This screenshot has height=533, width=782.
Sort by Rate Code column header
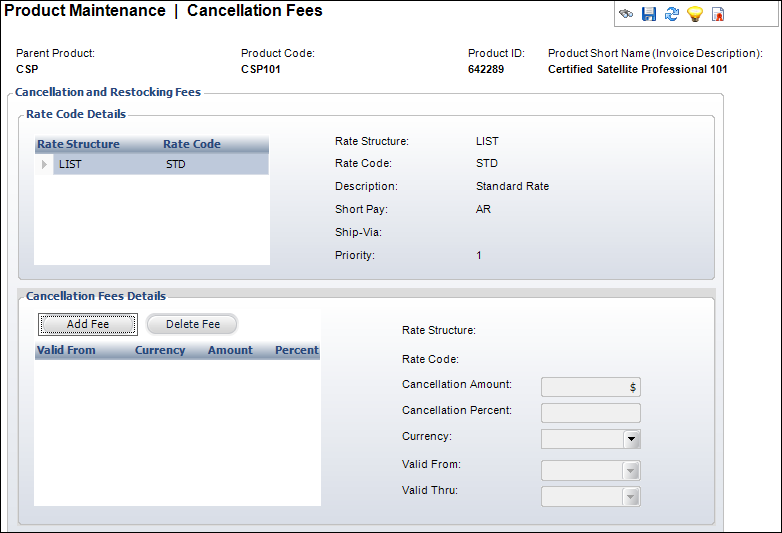pos(192,144)
